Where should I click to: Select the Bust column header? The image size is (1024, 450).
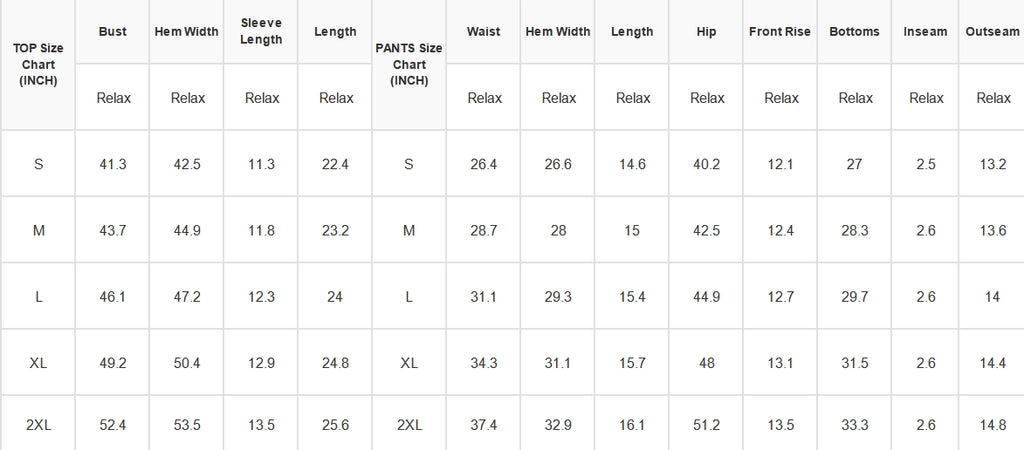[112, 31]
